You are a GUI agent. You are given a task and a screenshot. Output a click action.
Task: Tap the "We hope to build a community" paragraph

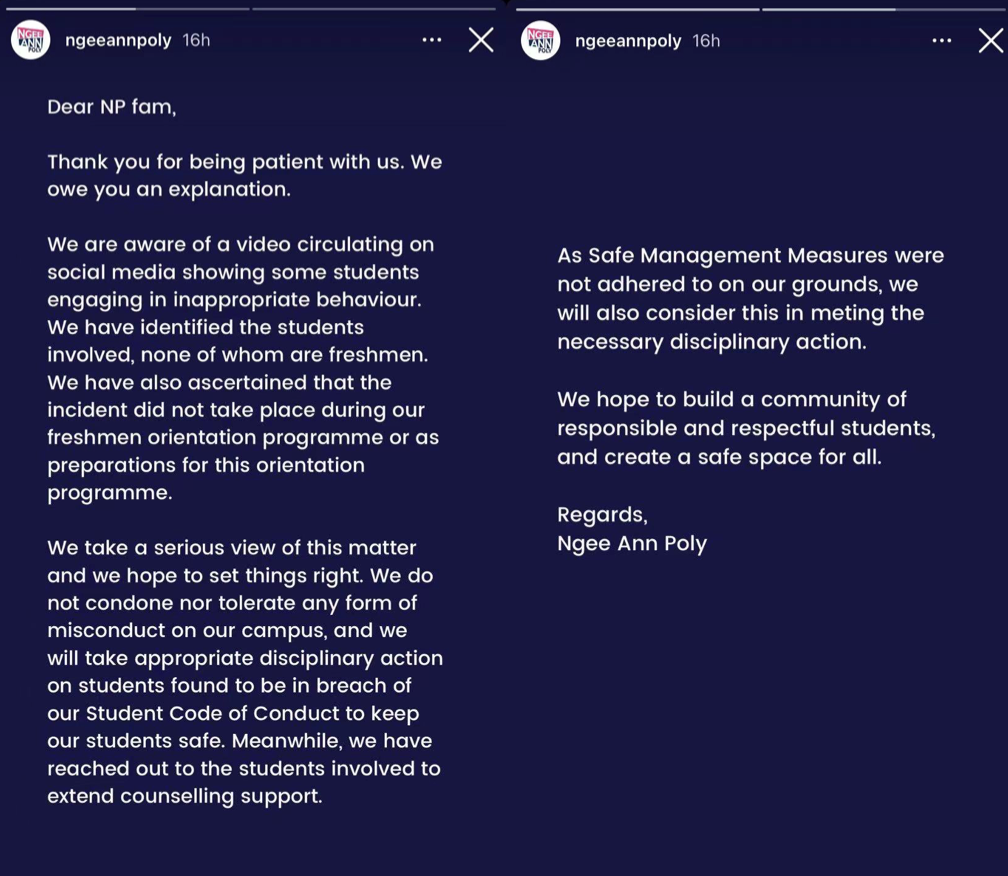coord(745,428)
